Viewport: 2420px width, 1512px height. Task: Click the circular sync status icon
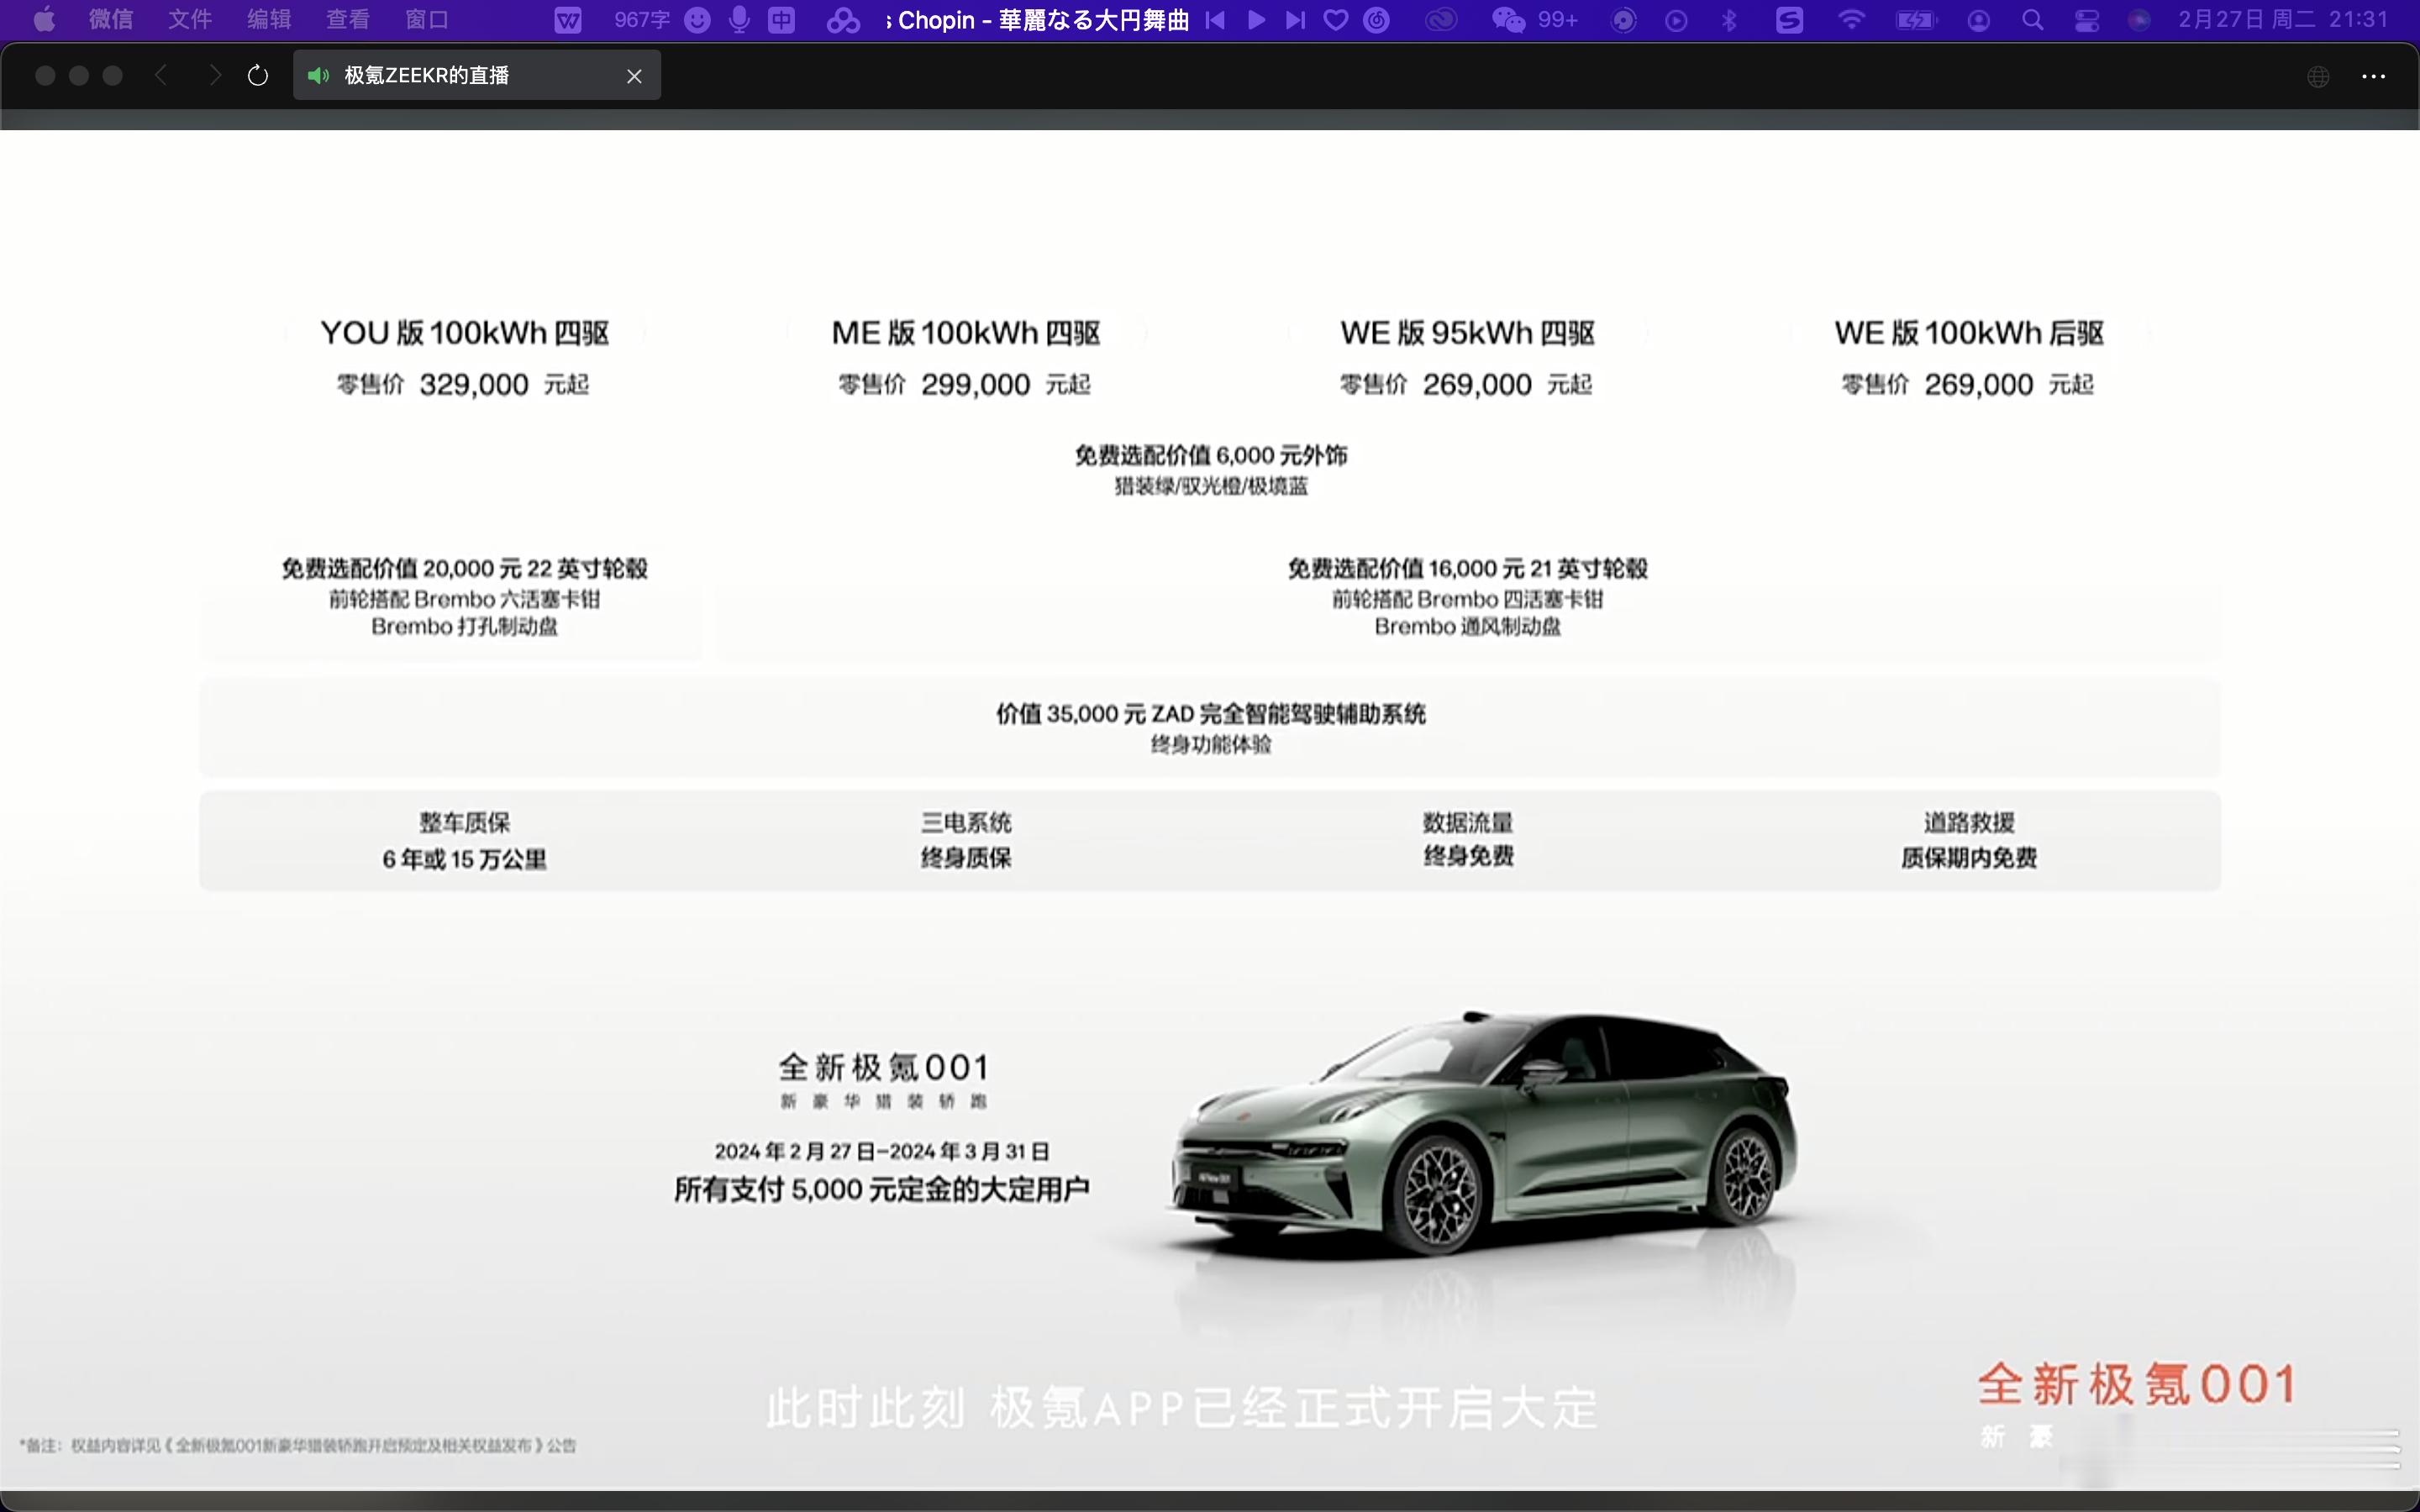click(x=1624, y=20)
